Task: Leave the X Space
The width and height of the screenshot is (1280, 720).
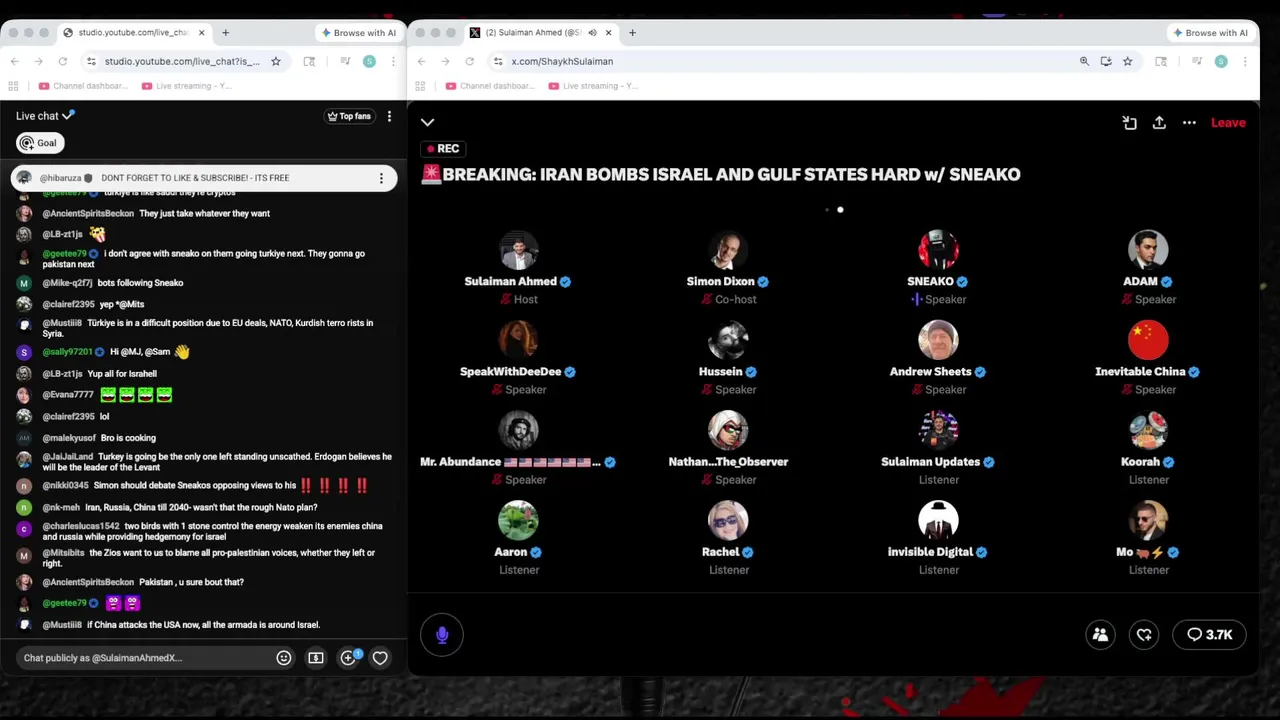Action: [1228, 123]
